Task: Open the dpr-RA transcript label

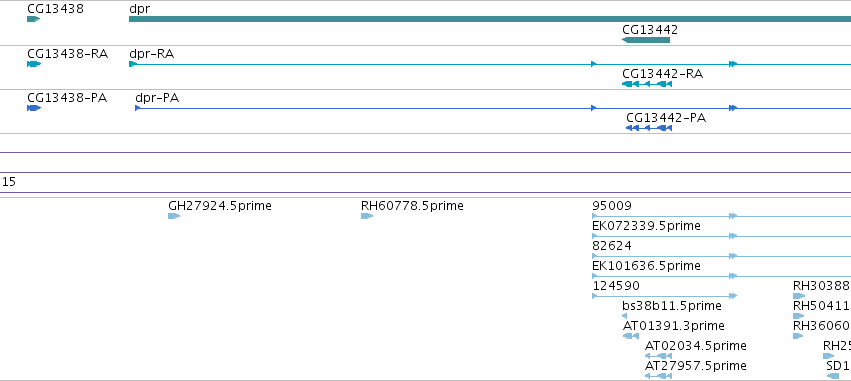Action: pos(151,54)
